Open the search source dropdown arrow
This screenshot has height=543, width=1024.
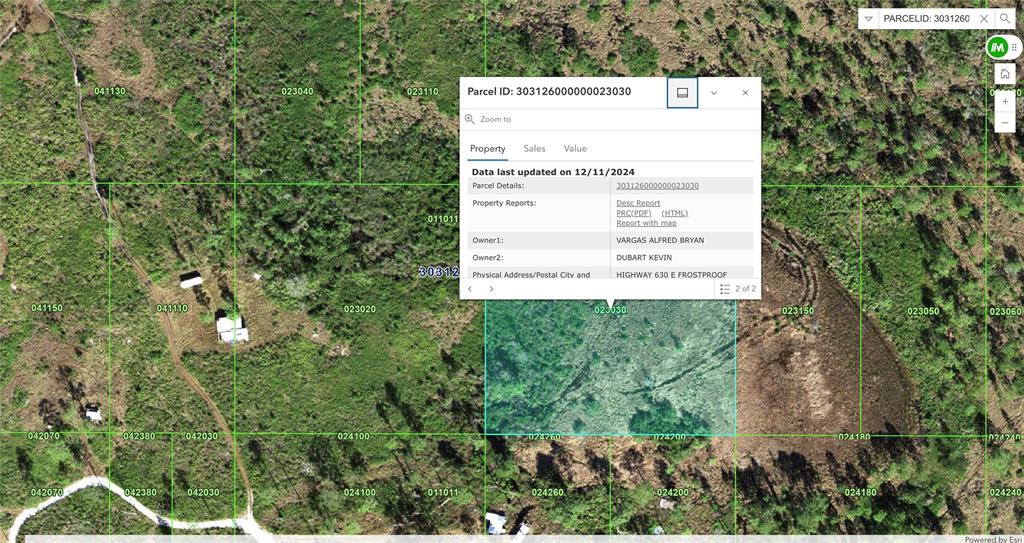click(x=868, y=19)
